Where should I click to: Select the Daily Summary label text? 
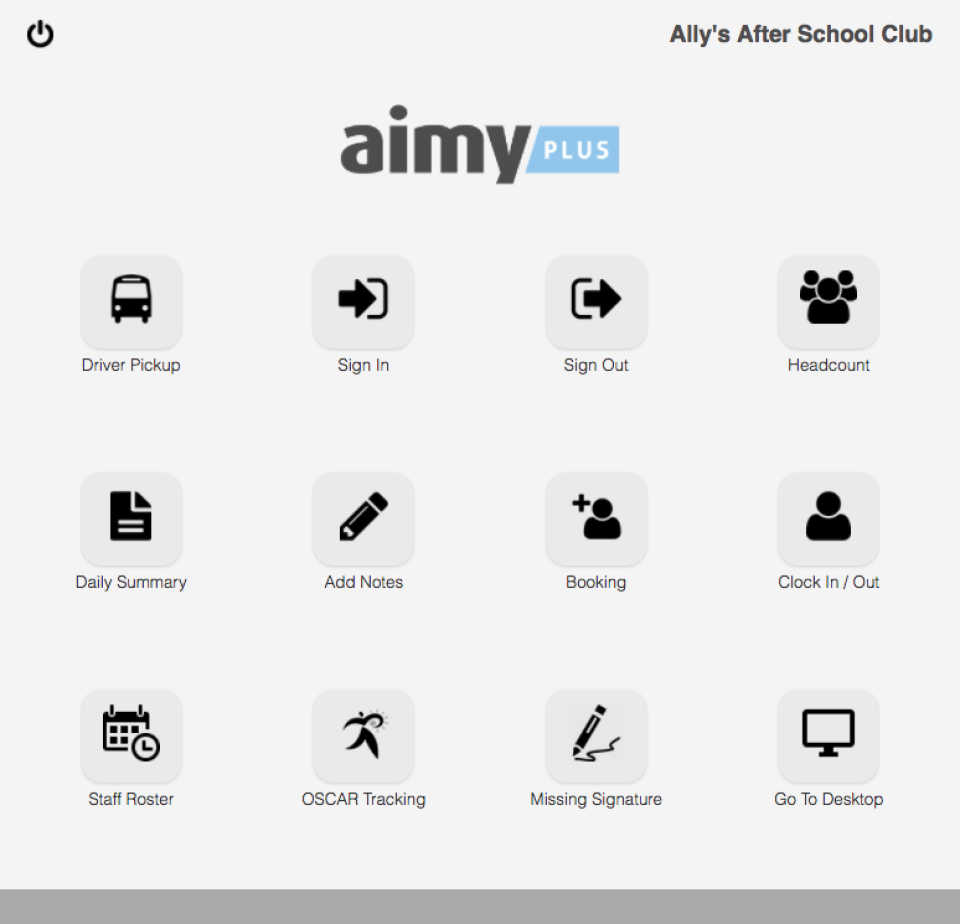131,582
